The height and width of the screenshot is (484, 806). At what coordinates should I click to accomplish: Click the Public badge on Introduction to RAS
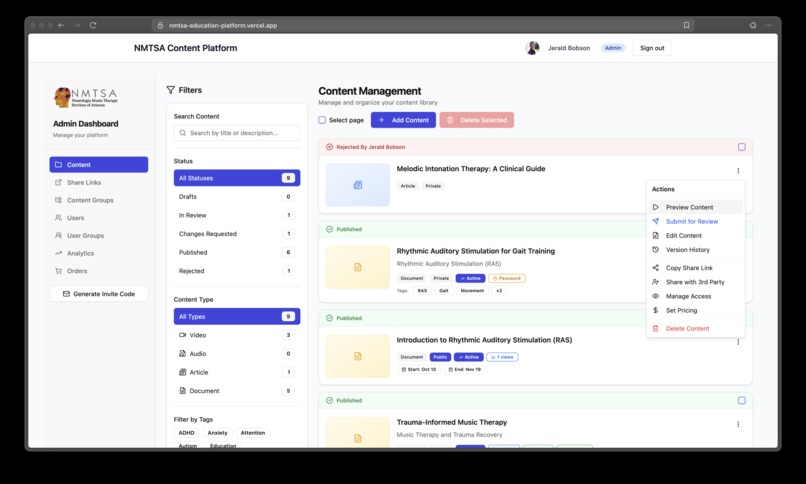click(440, 357)
